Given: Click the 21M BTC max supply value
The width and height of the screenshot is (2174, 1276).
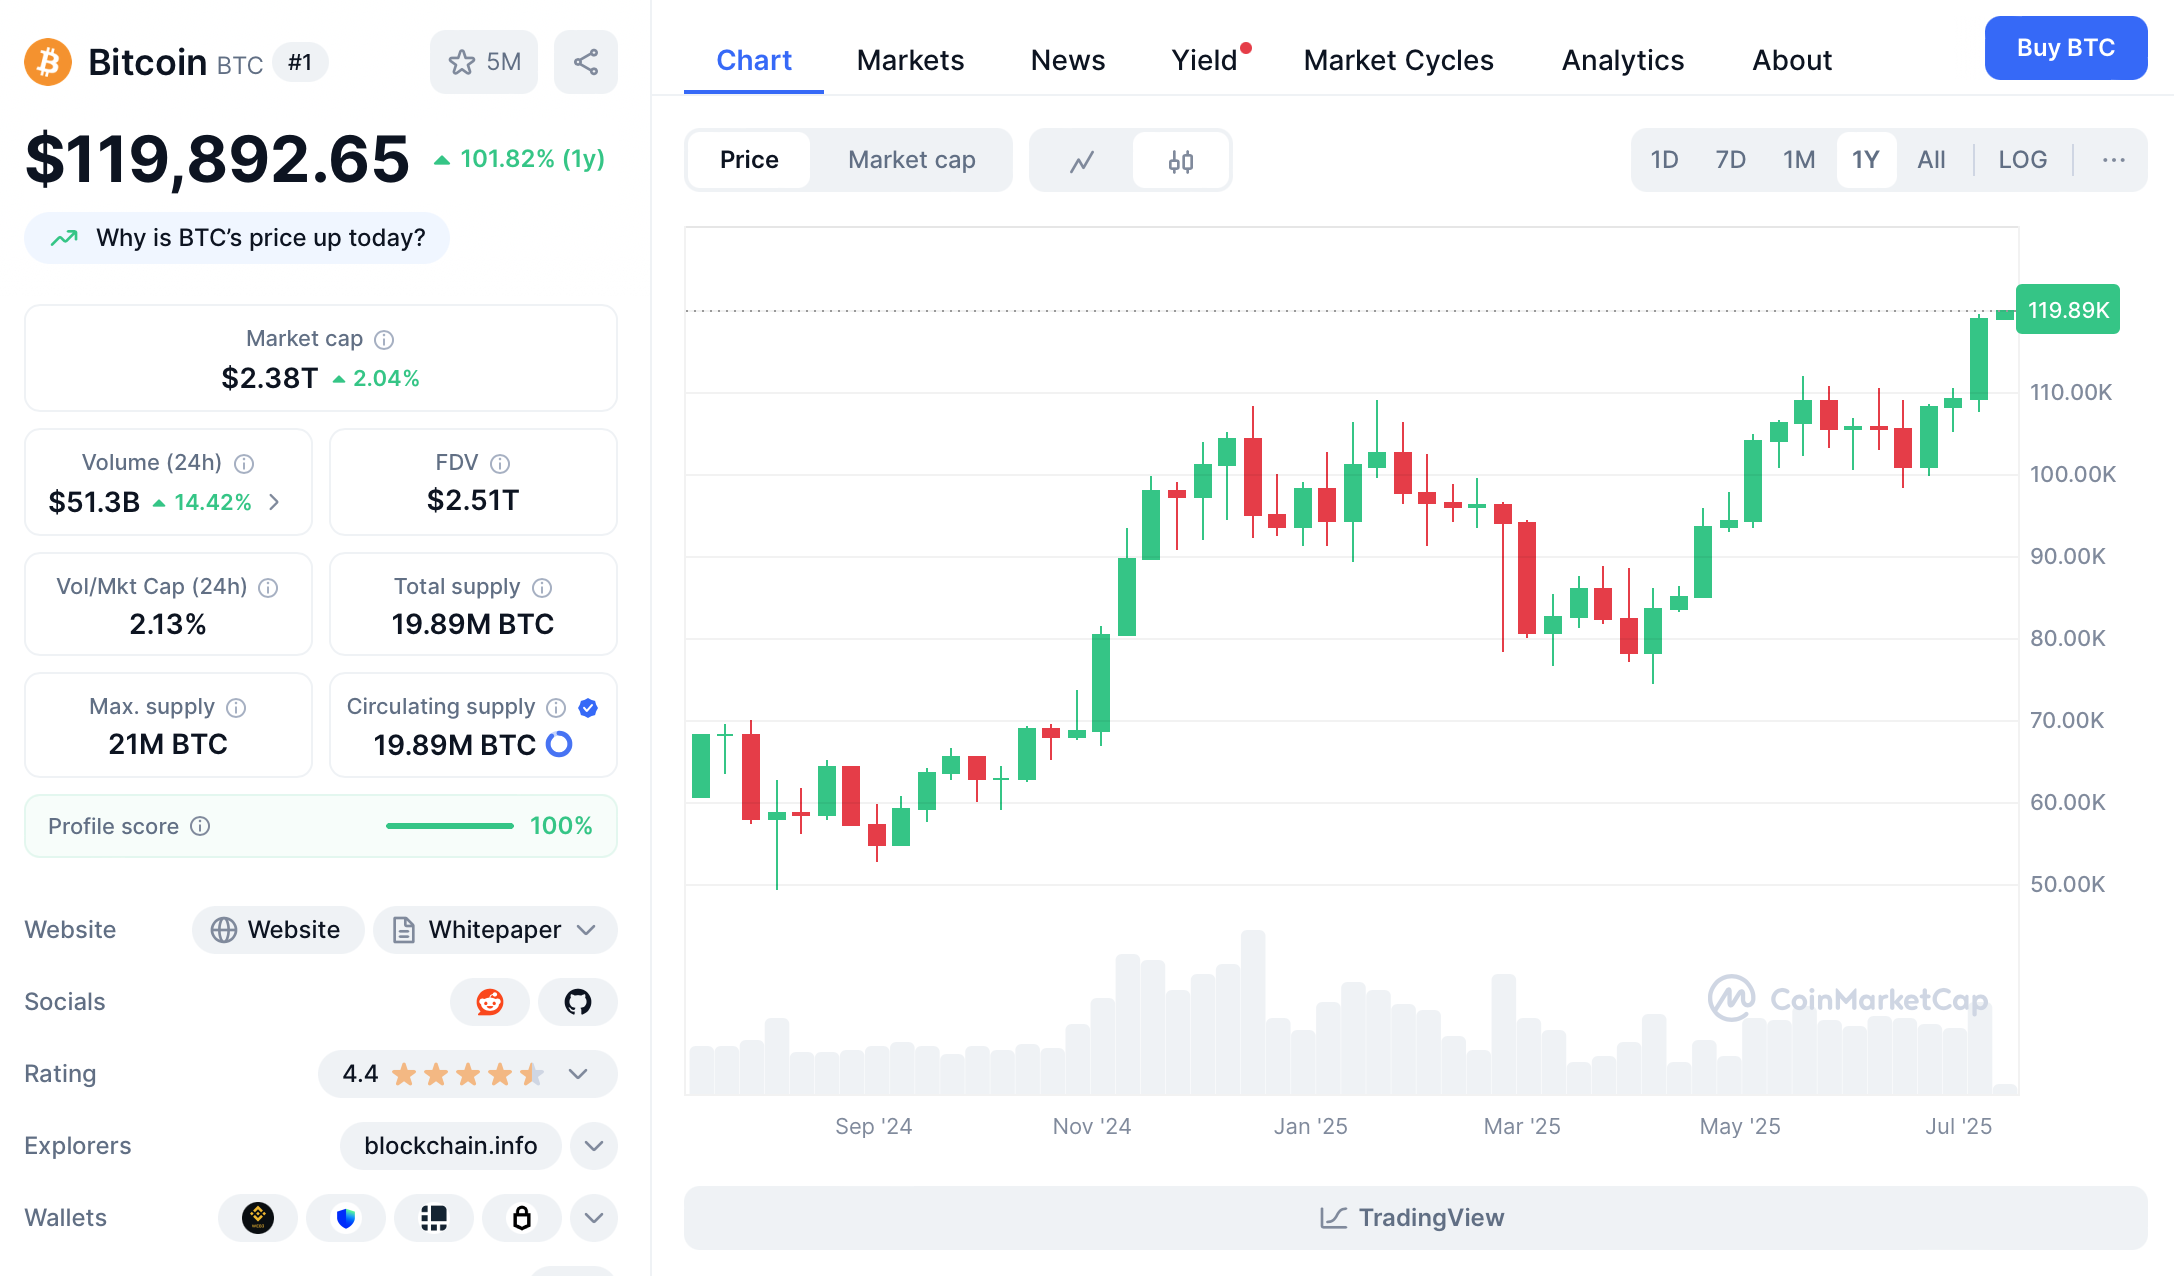Looking at the screenshot, I should pyautogui.click(x=168, y=744).
